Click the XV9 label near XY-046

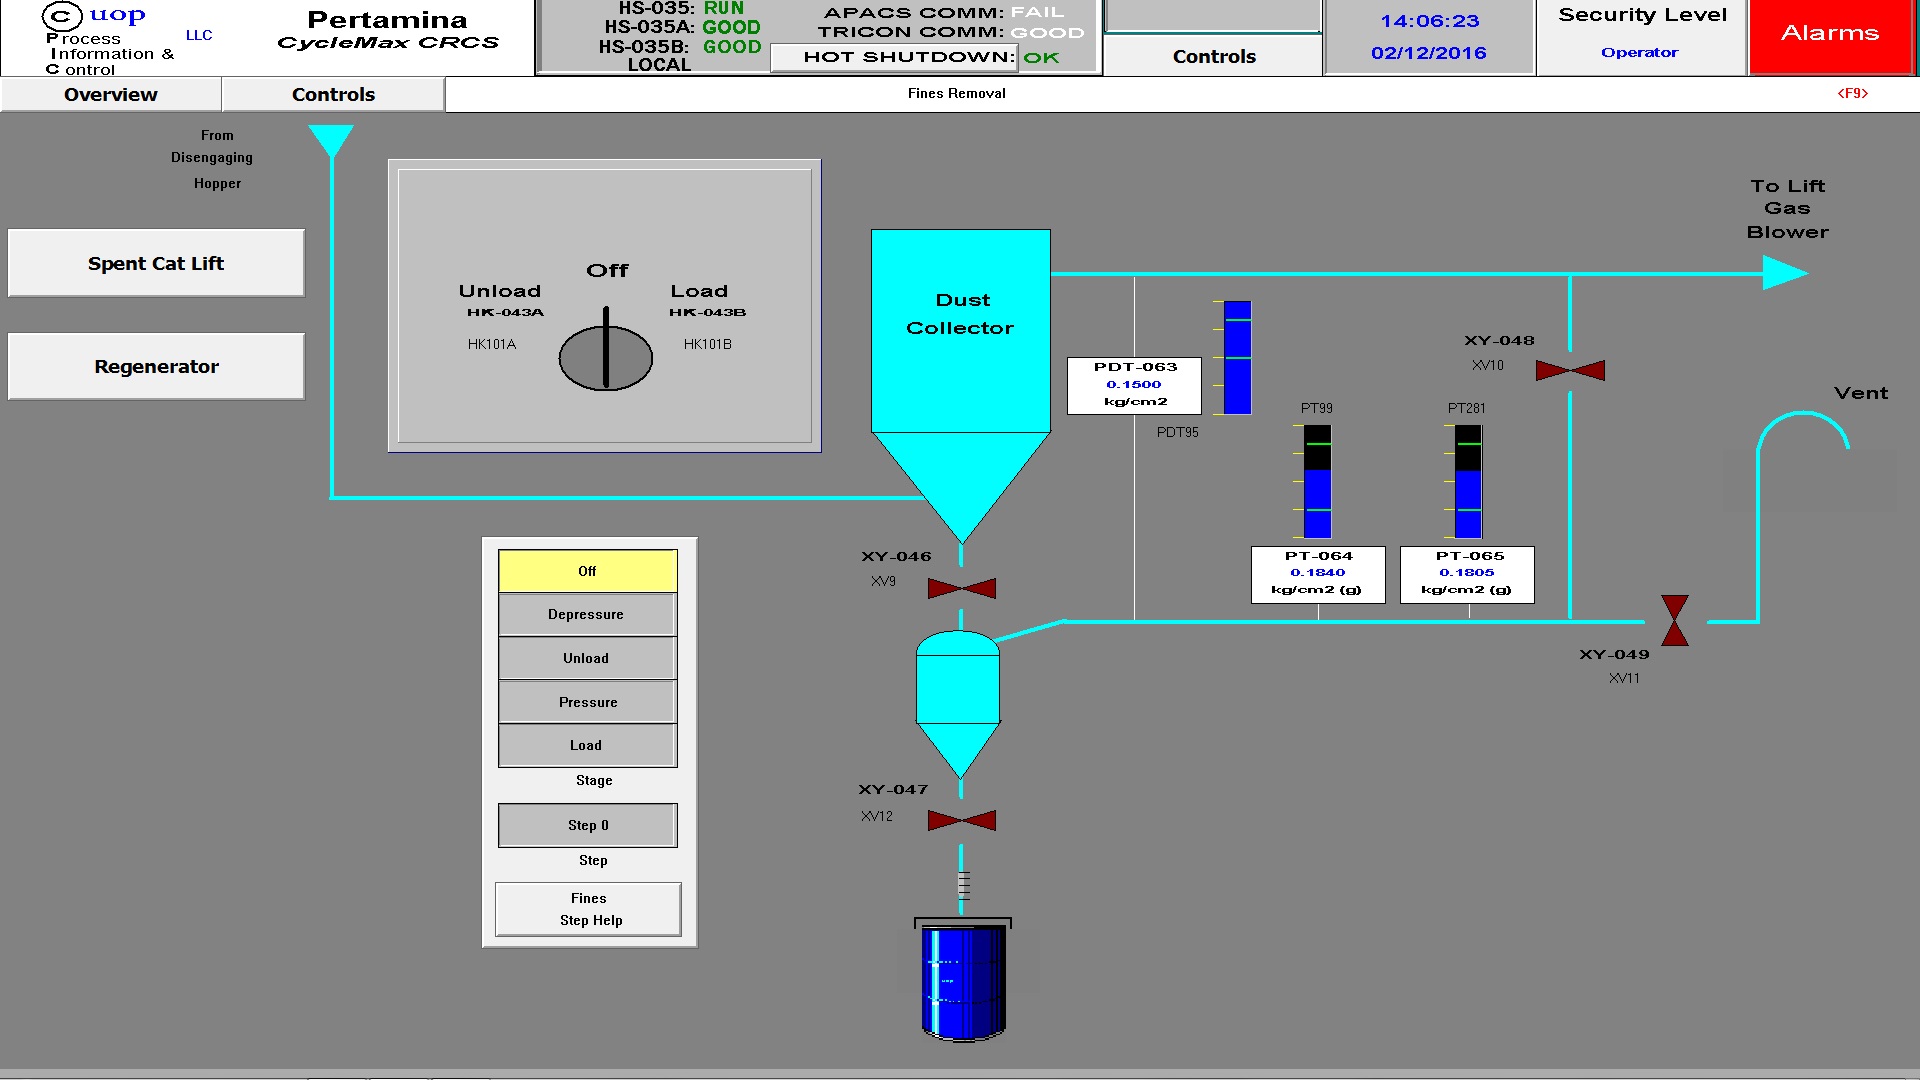883,581
